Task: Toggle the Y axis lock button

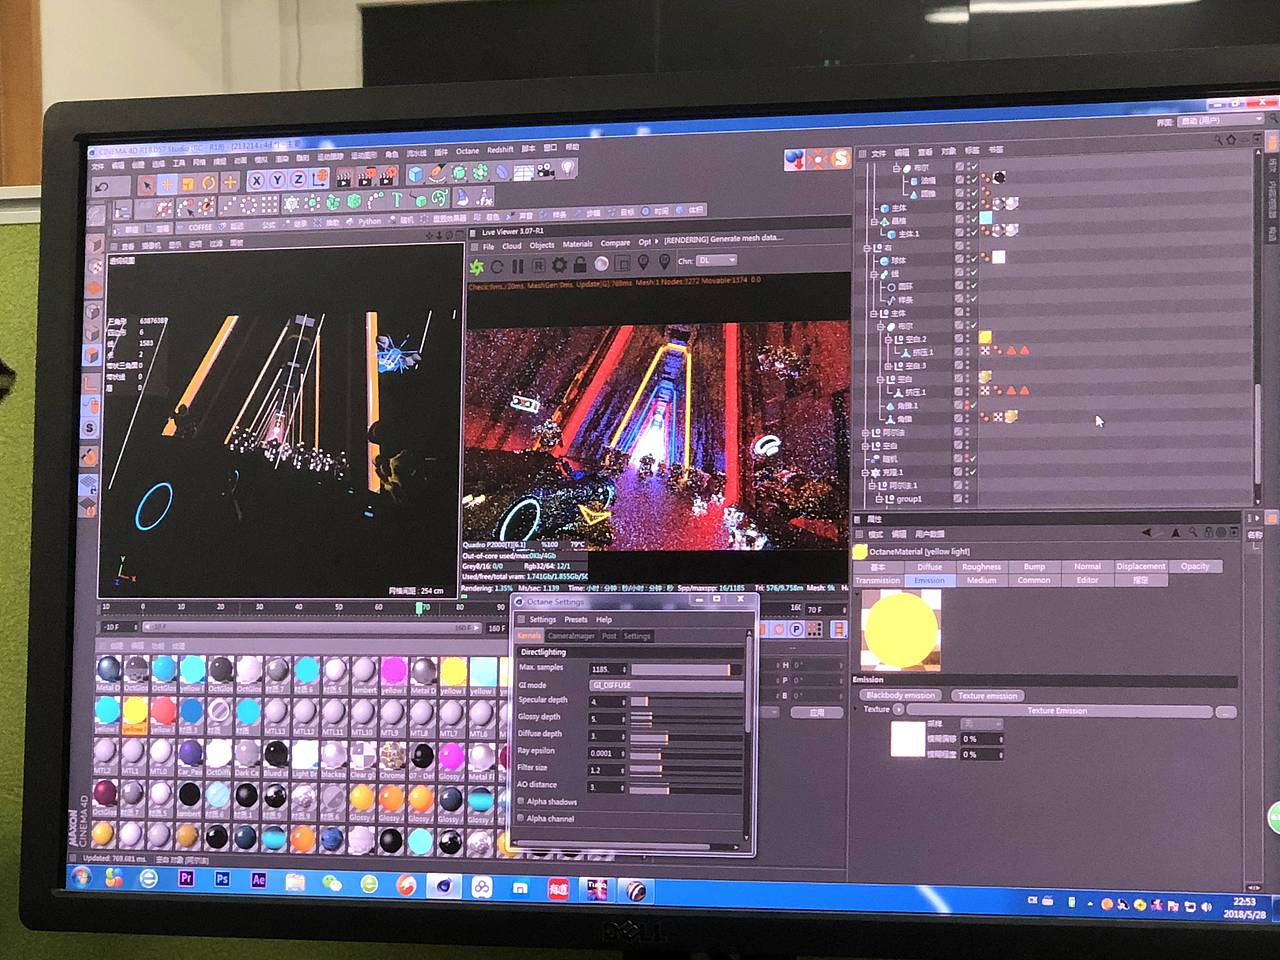Action: coord(277,180)
